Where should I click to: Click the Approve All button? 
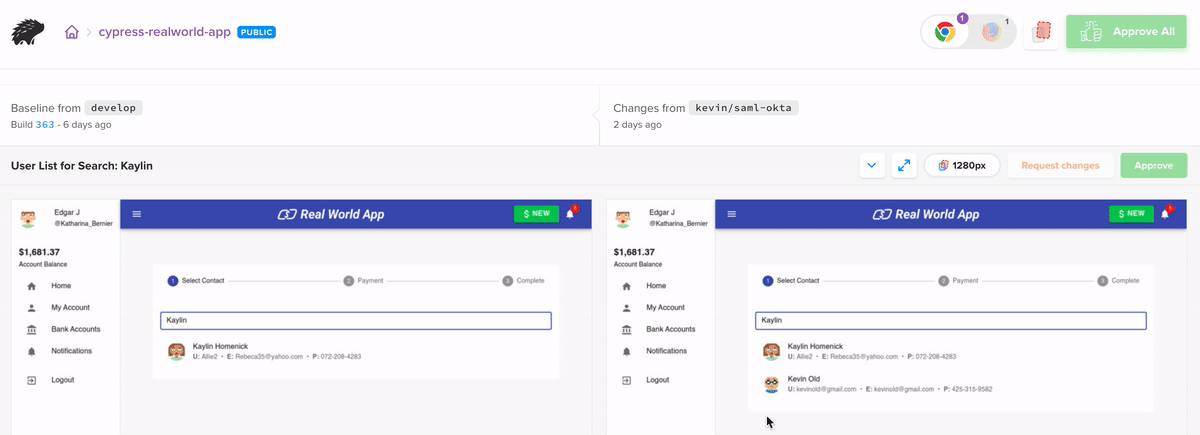[1127, 32]
